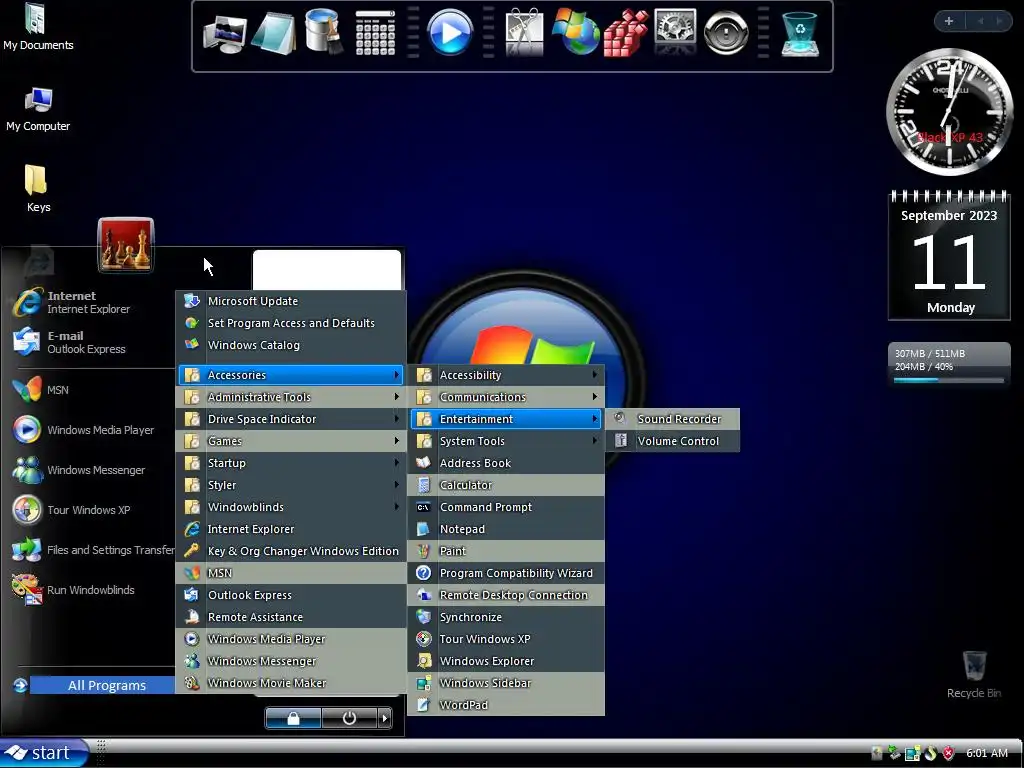Screen dimensions: 1024x768
Task: Click the round power icon in dock
Action: click(x=726, y=32)
